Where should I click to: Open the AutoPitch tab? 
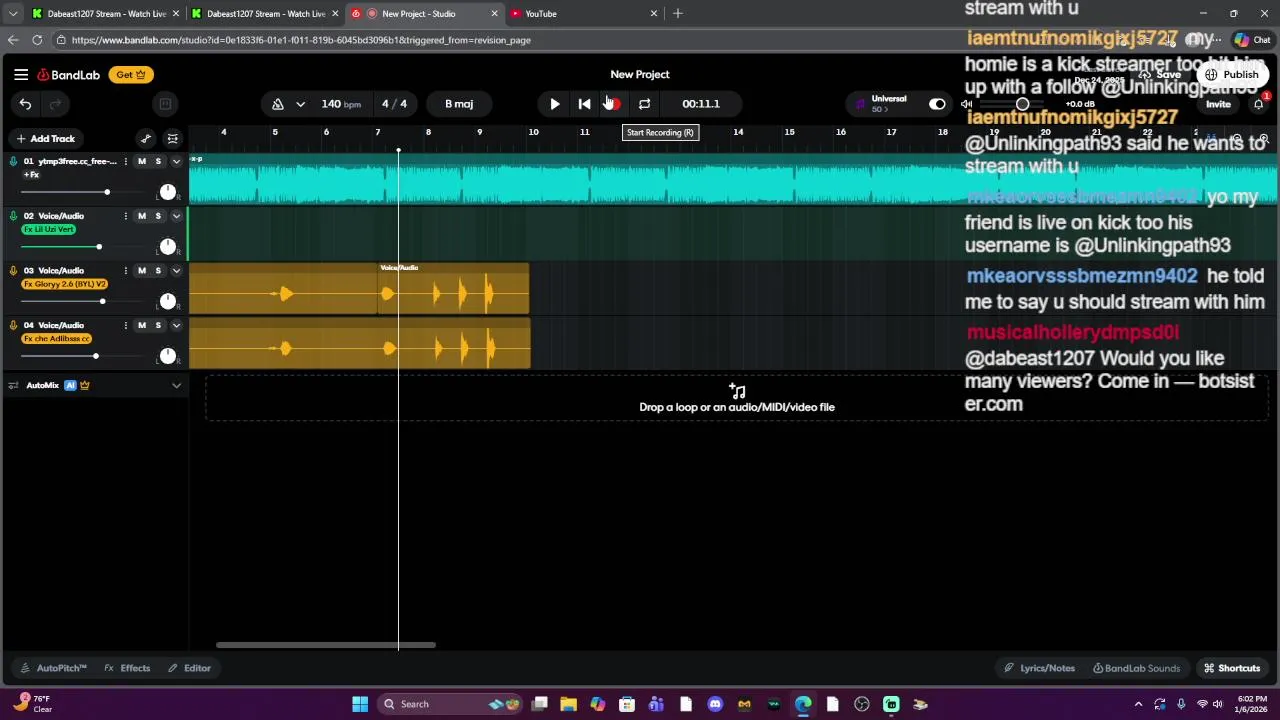(55, 668)
